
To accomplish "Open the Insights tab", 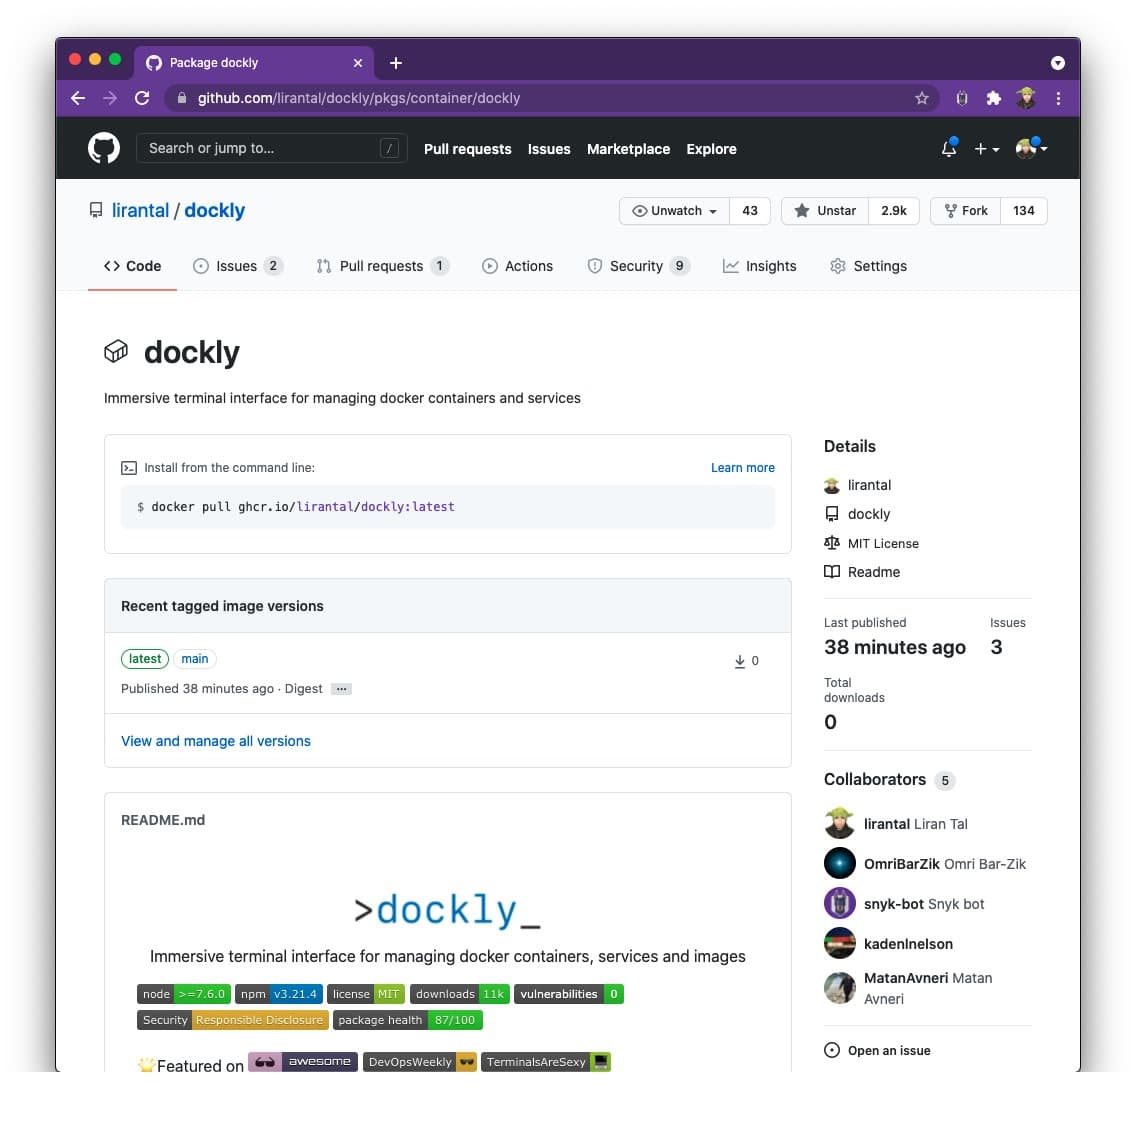I will tap(759, 266).
